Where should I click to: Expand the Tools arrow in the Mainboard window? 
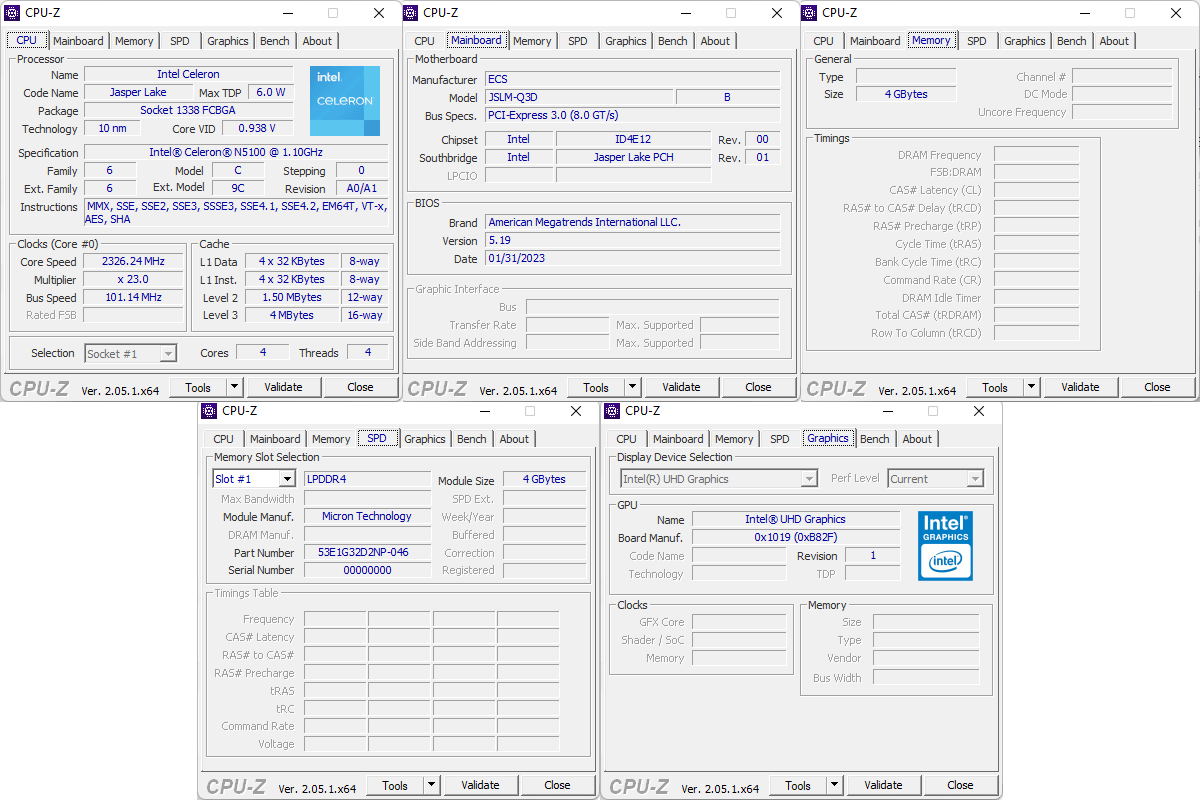[x=633, y=387]
